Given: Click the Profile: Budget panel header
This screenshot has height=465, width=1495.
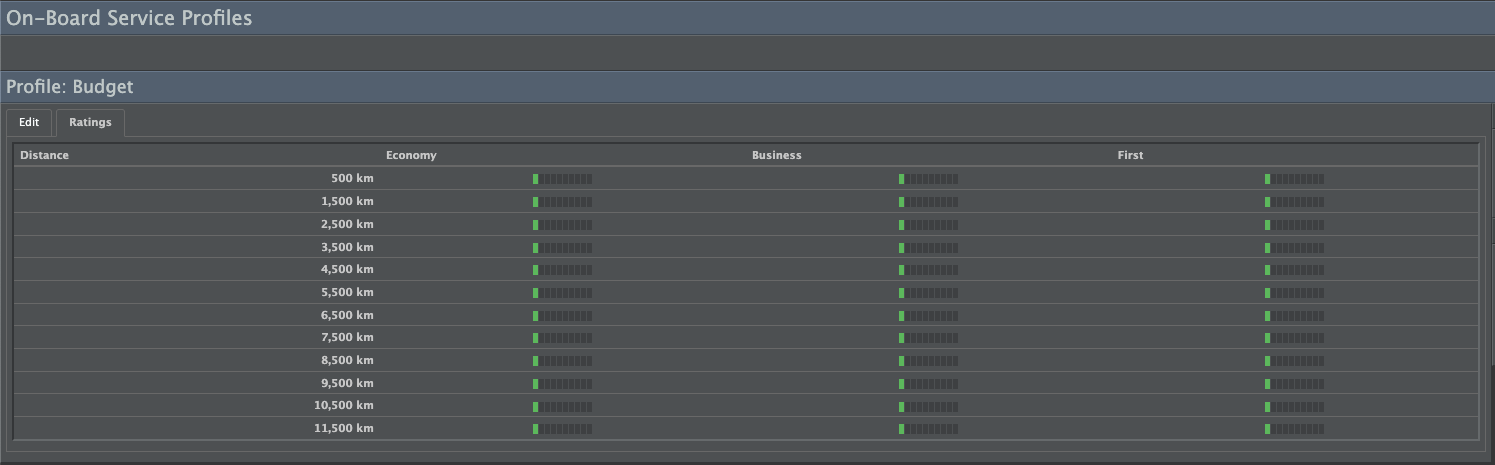Looking at the screenshot, I should (x=70, y=87).
